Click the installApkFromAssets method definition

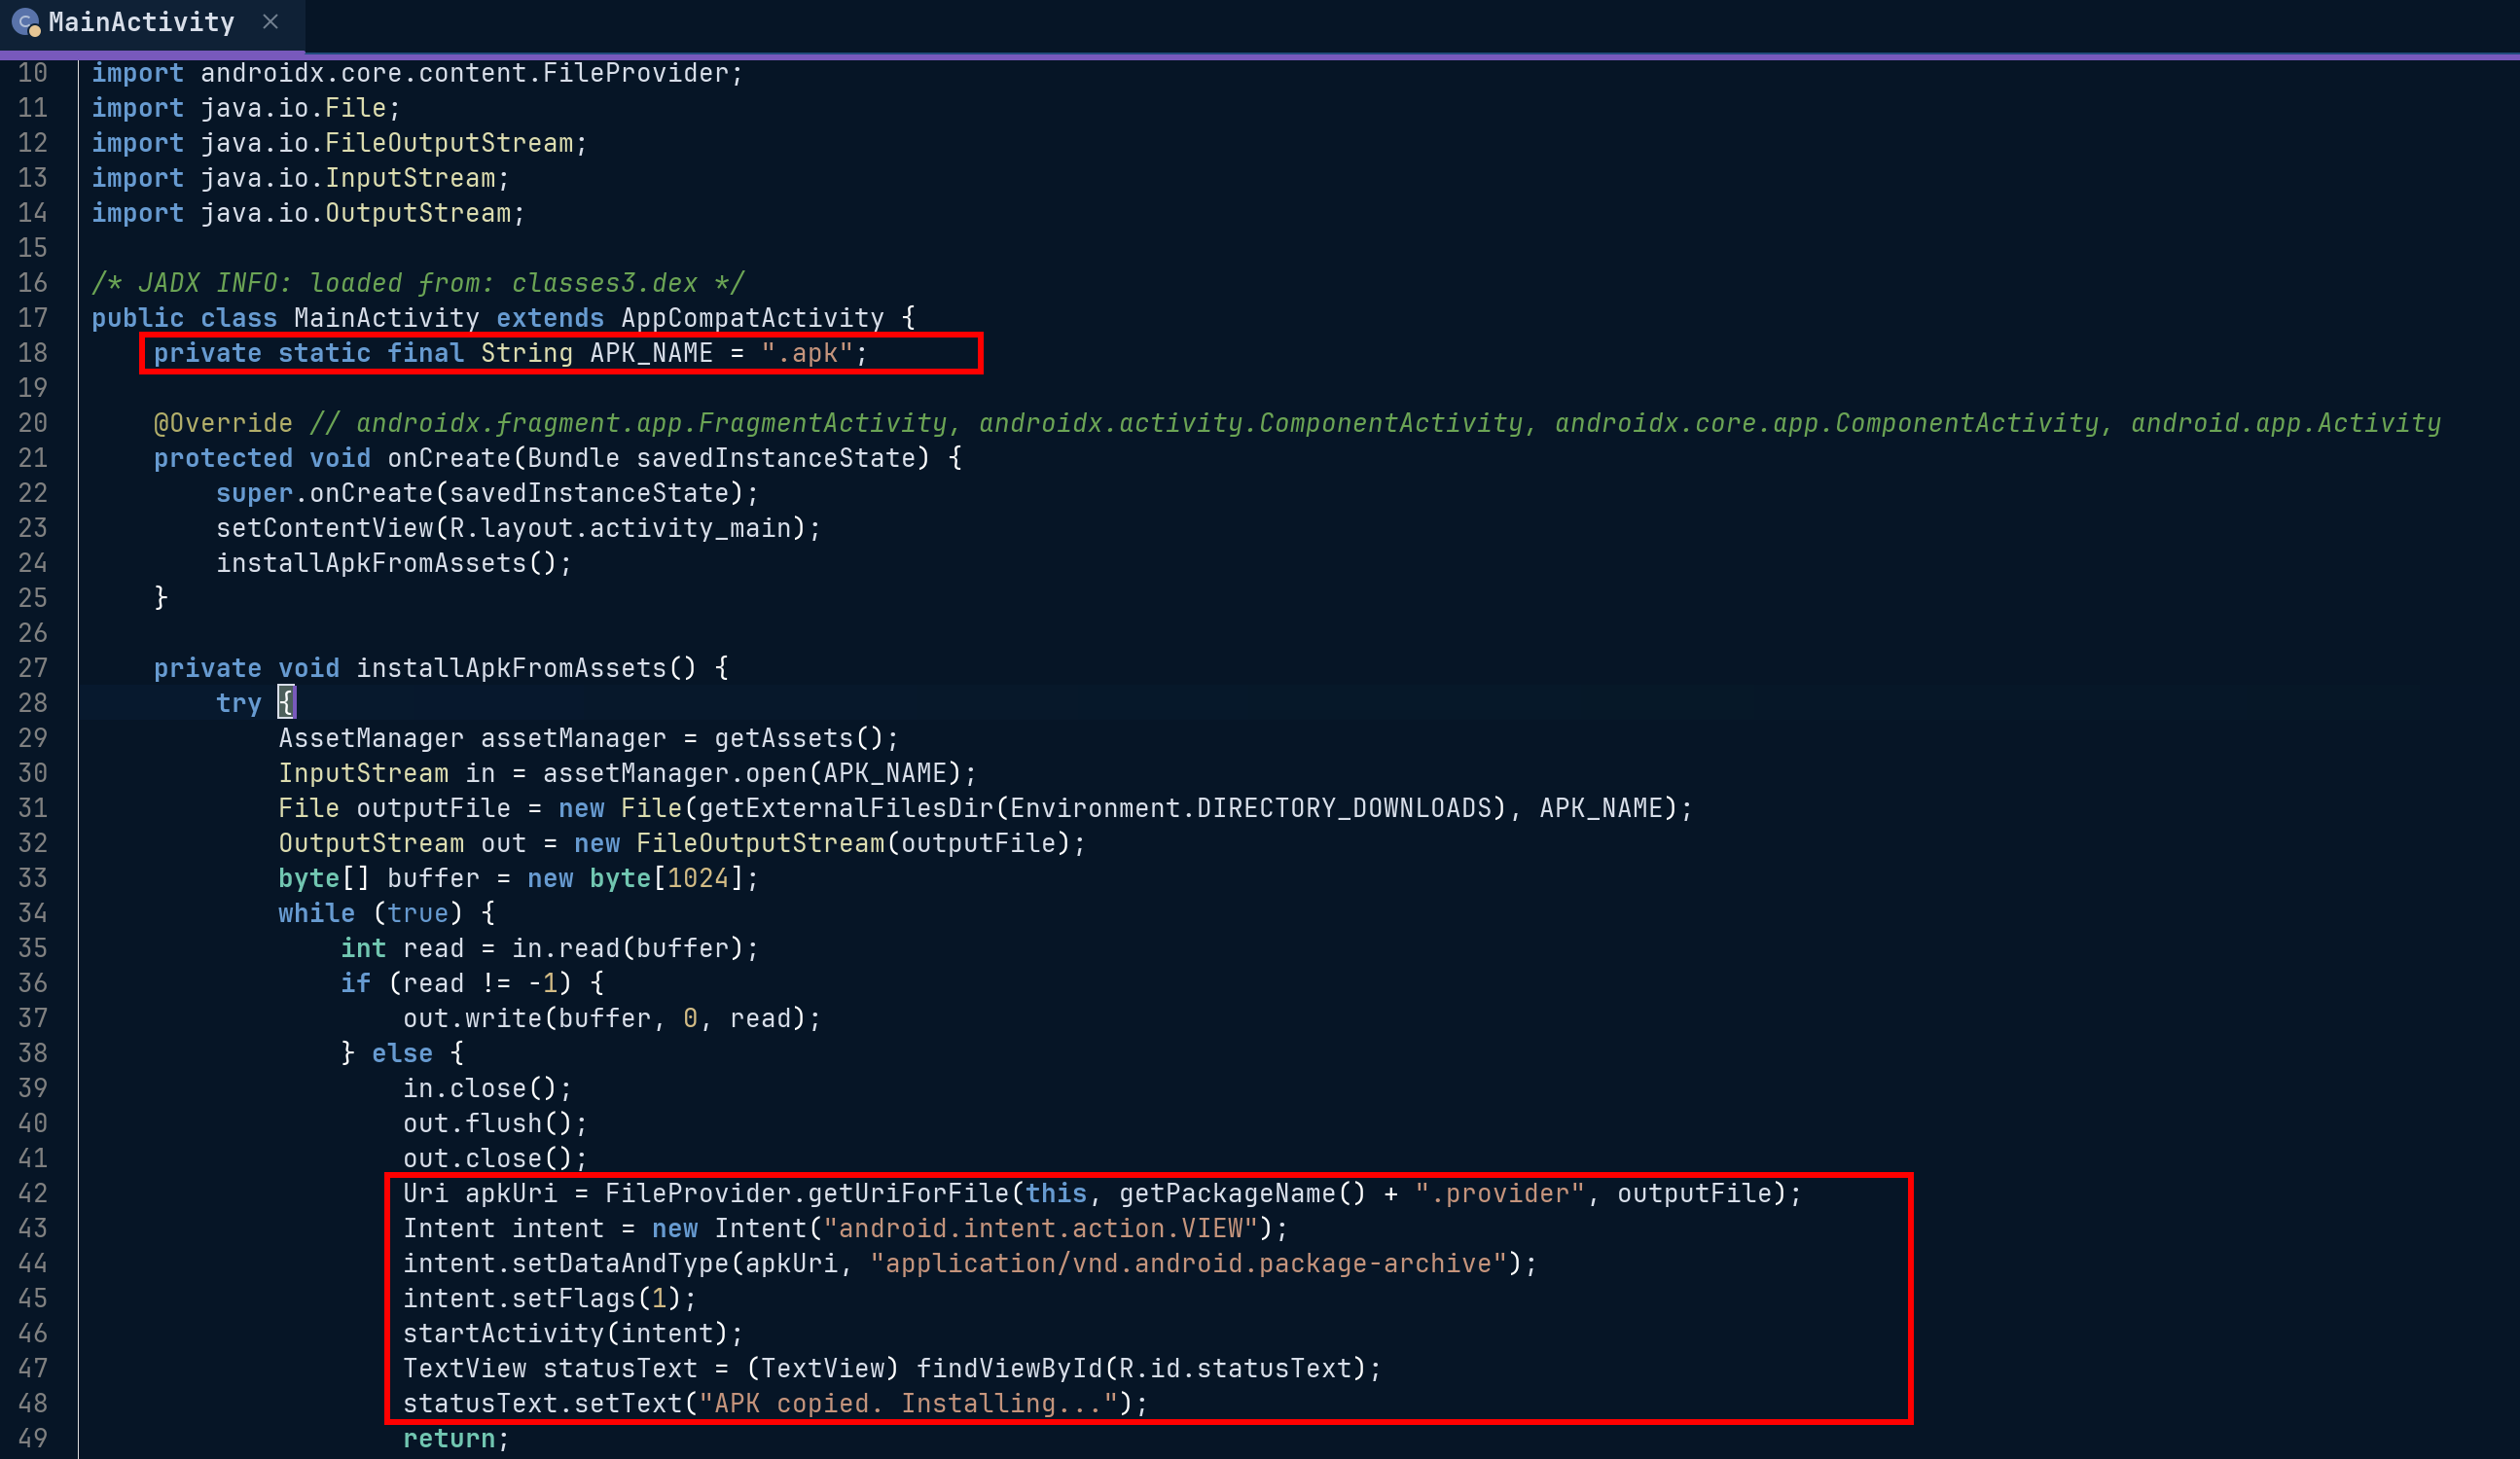(441, 668)
